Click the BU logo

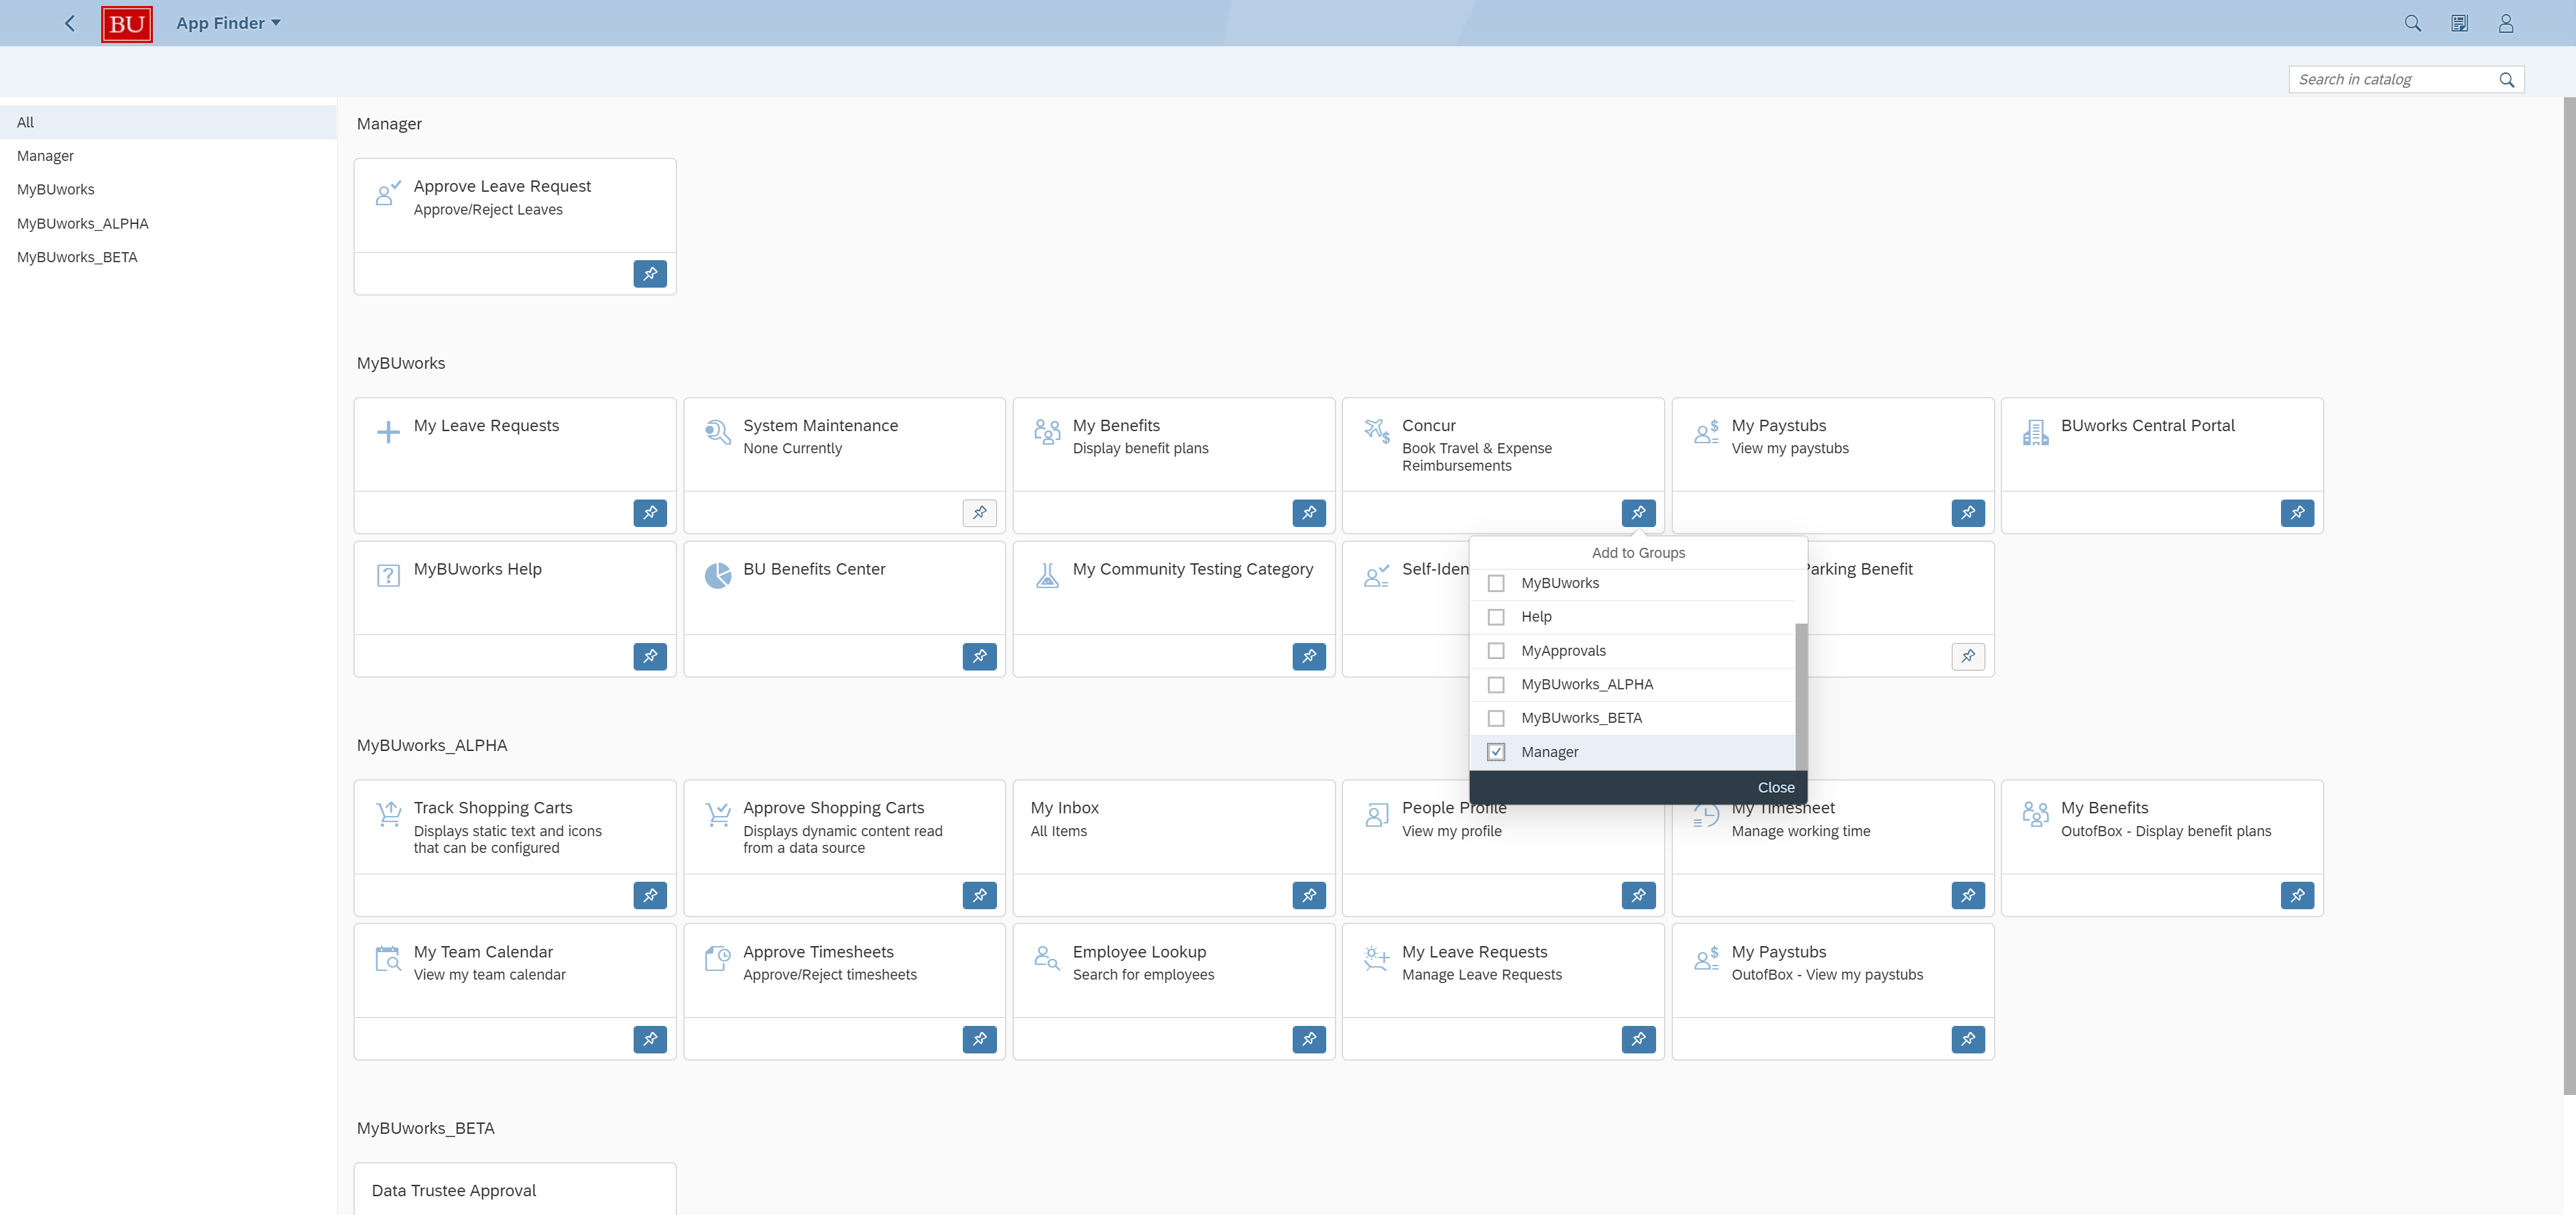click(127, 24)
